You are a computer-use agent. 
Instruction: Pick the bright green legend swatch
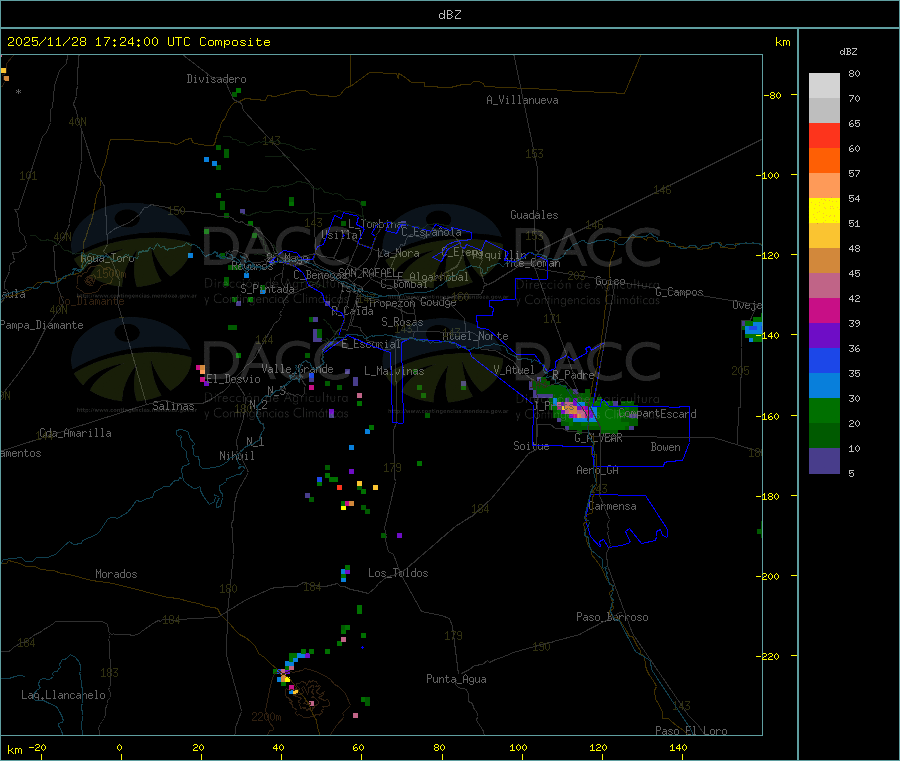[x=824, y=411]
